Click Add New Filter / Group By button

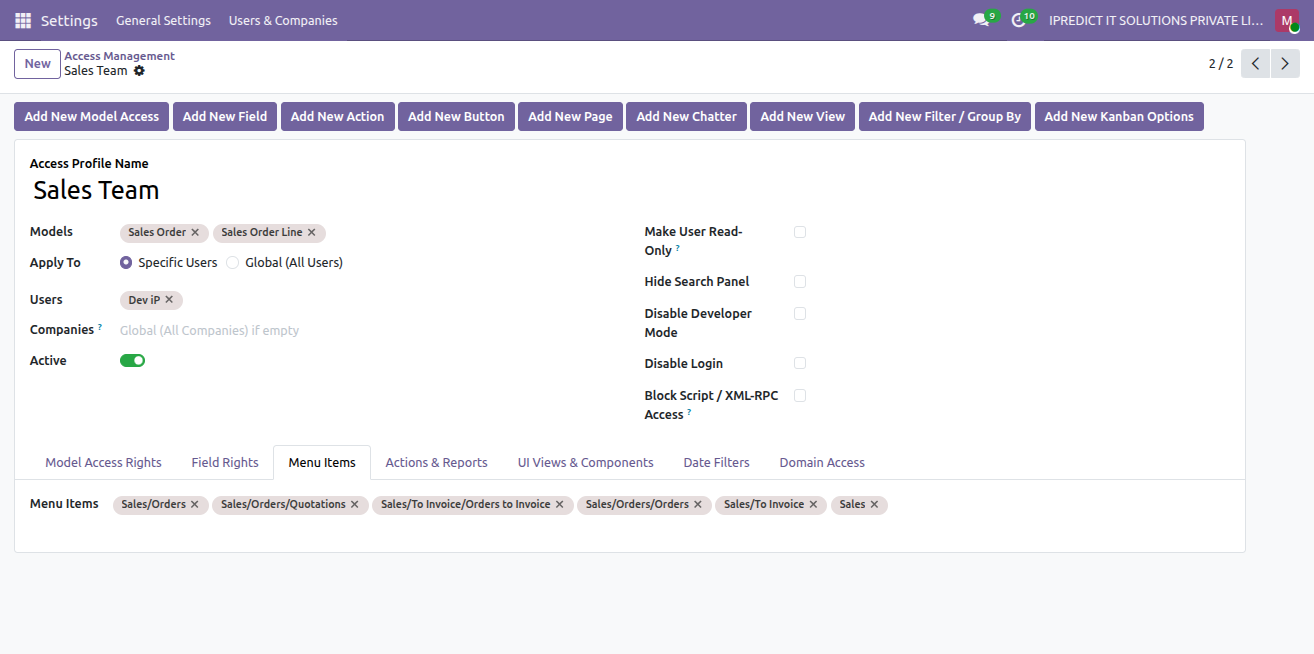tap(944, 117)
